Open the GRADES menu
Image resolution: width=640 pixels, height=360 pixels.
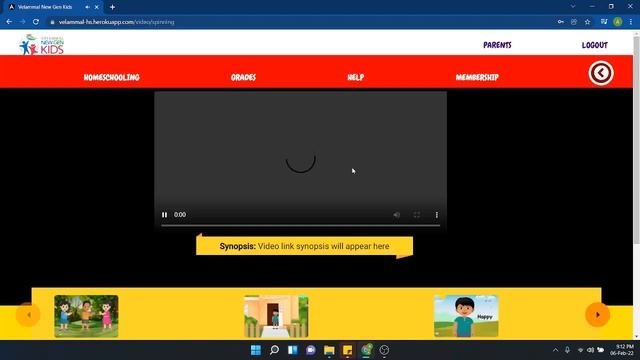(x=243, y=77)
